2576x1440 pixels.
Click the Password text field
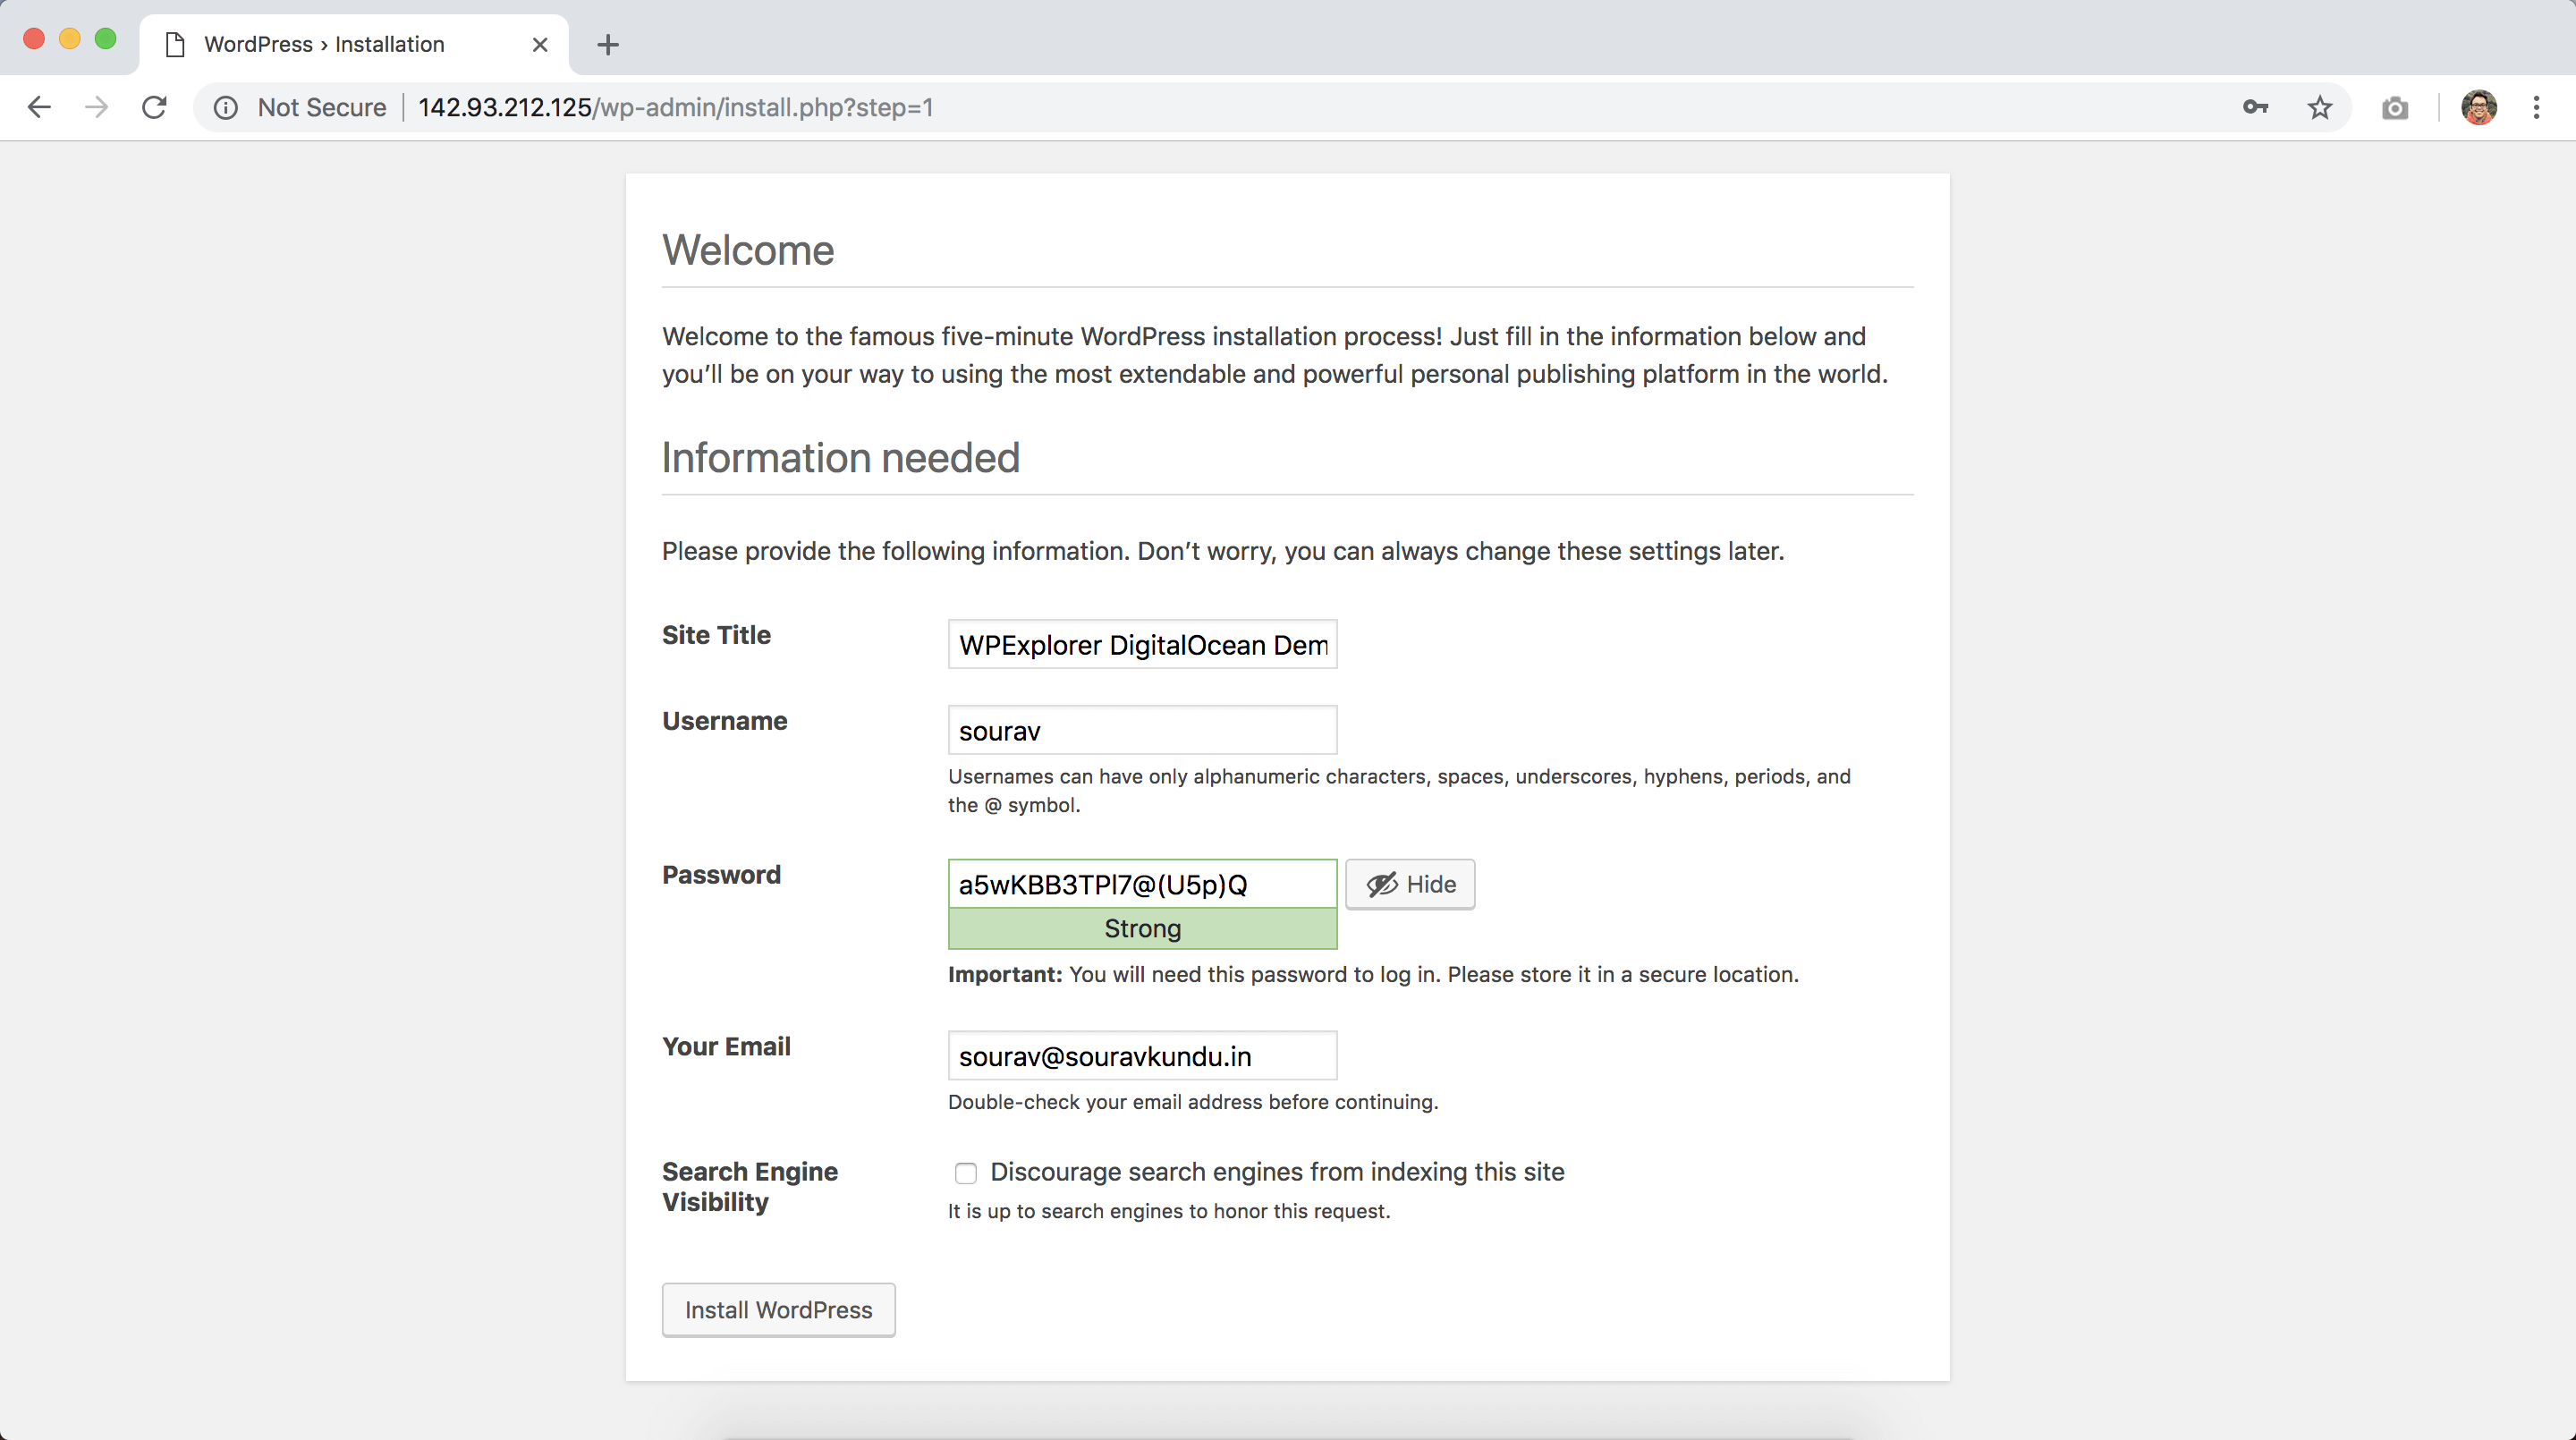pos(1142,884)
